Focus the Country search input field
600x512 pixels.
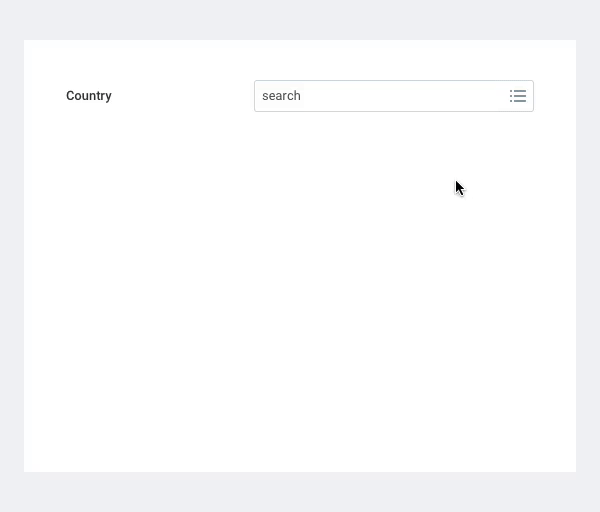pos(394,96)
